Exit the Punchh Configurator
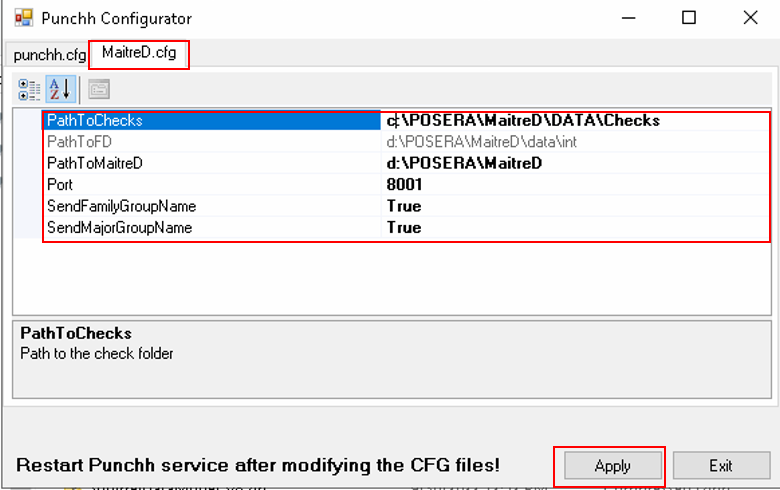 coord(720,466)
